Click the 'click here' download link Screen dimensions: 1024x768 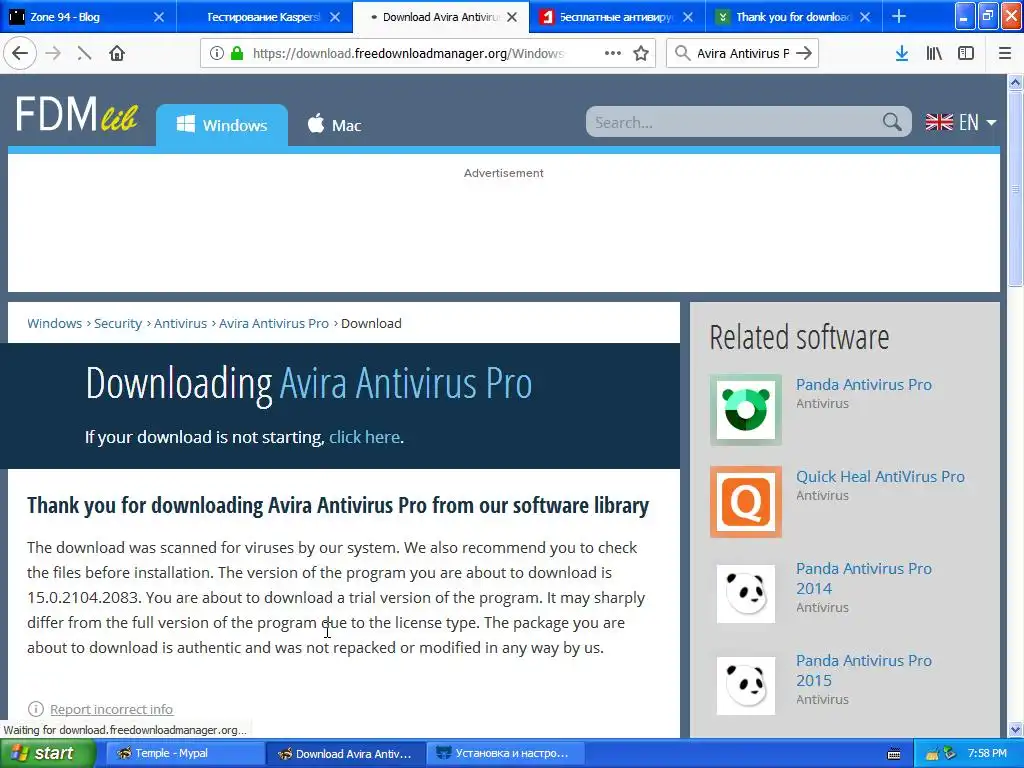[x=364, y=437]
